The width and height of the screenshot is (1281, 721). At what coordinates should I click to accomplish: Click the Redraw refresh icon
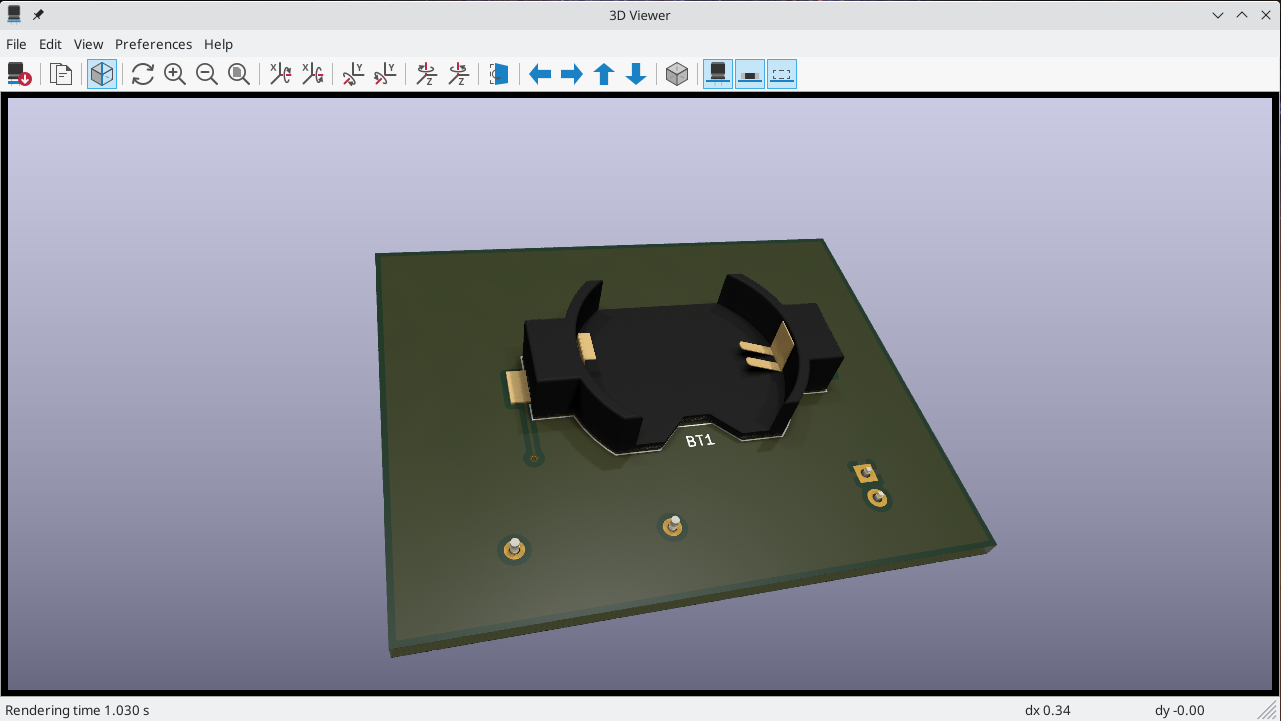pos(142,73)
